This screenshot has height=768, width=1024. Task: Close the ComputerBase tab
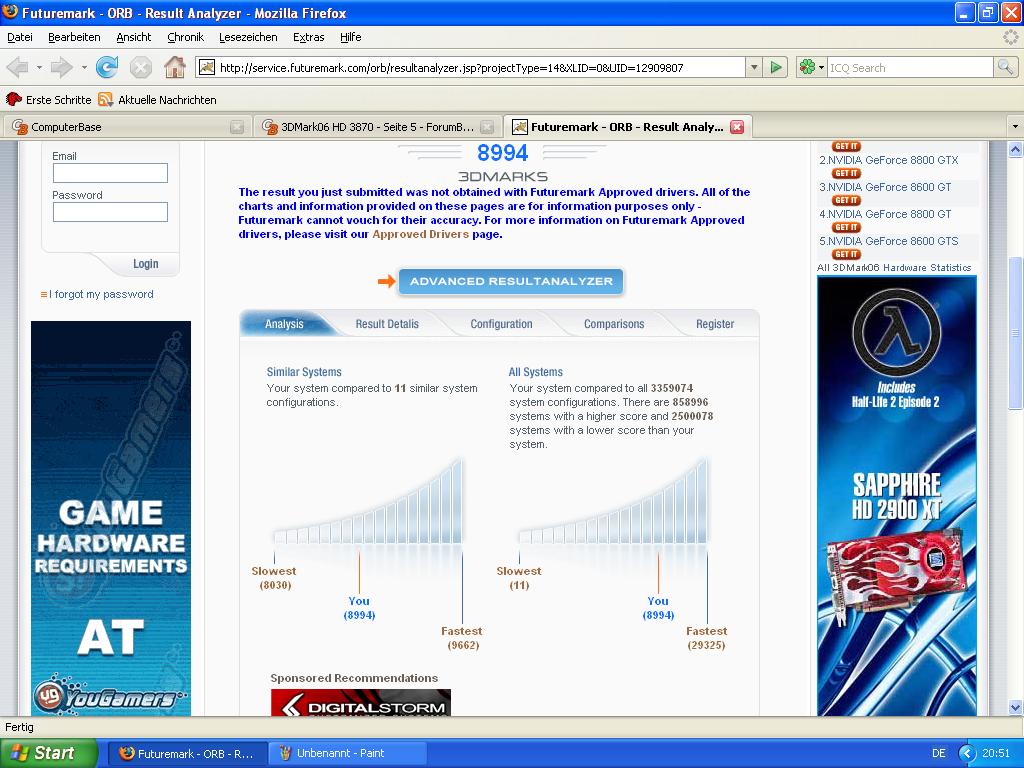point(237,127)
